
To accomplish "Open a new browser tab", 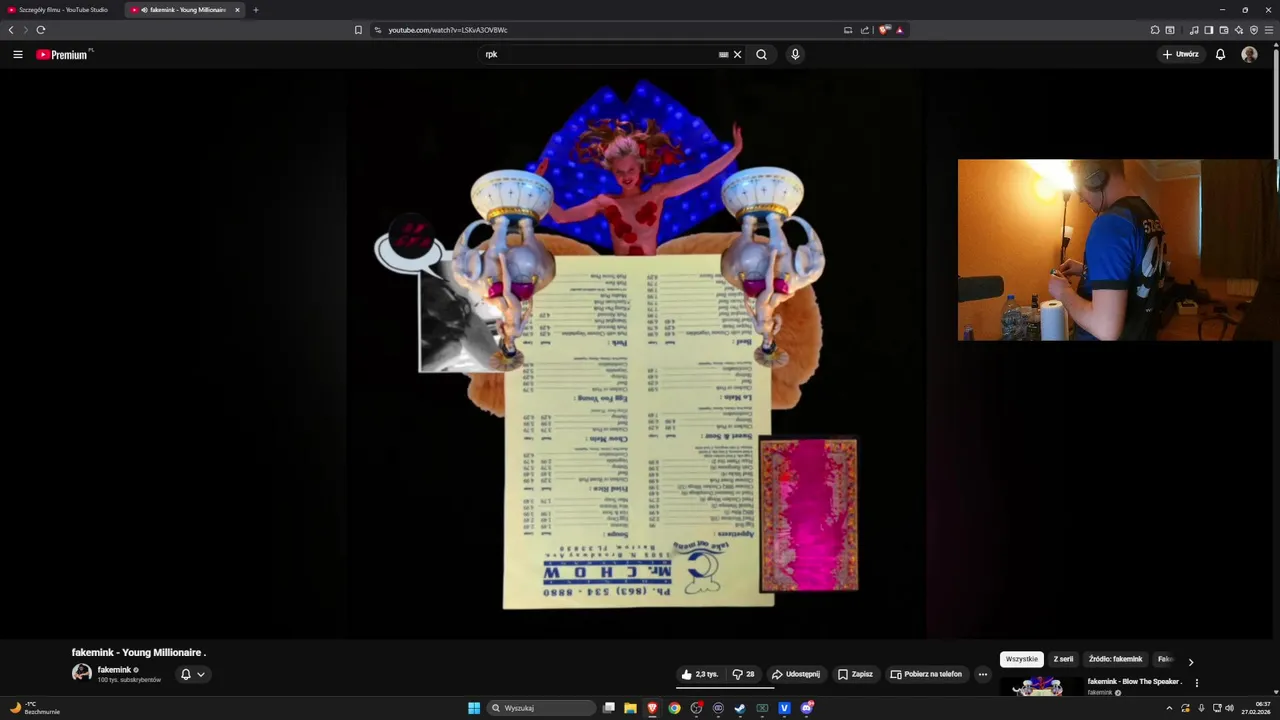I will point(256,10).
